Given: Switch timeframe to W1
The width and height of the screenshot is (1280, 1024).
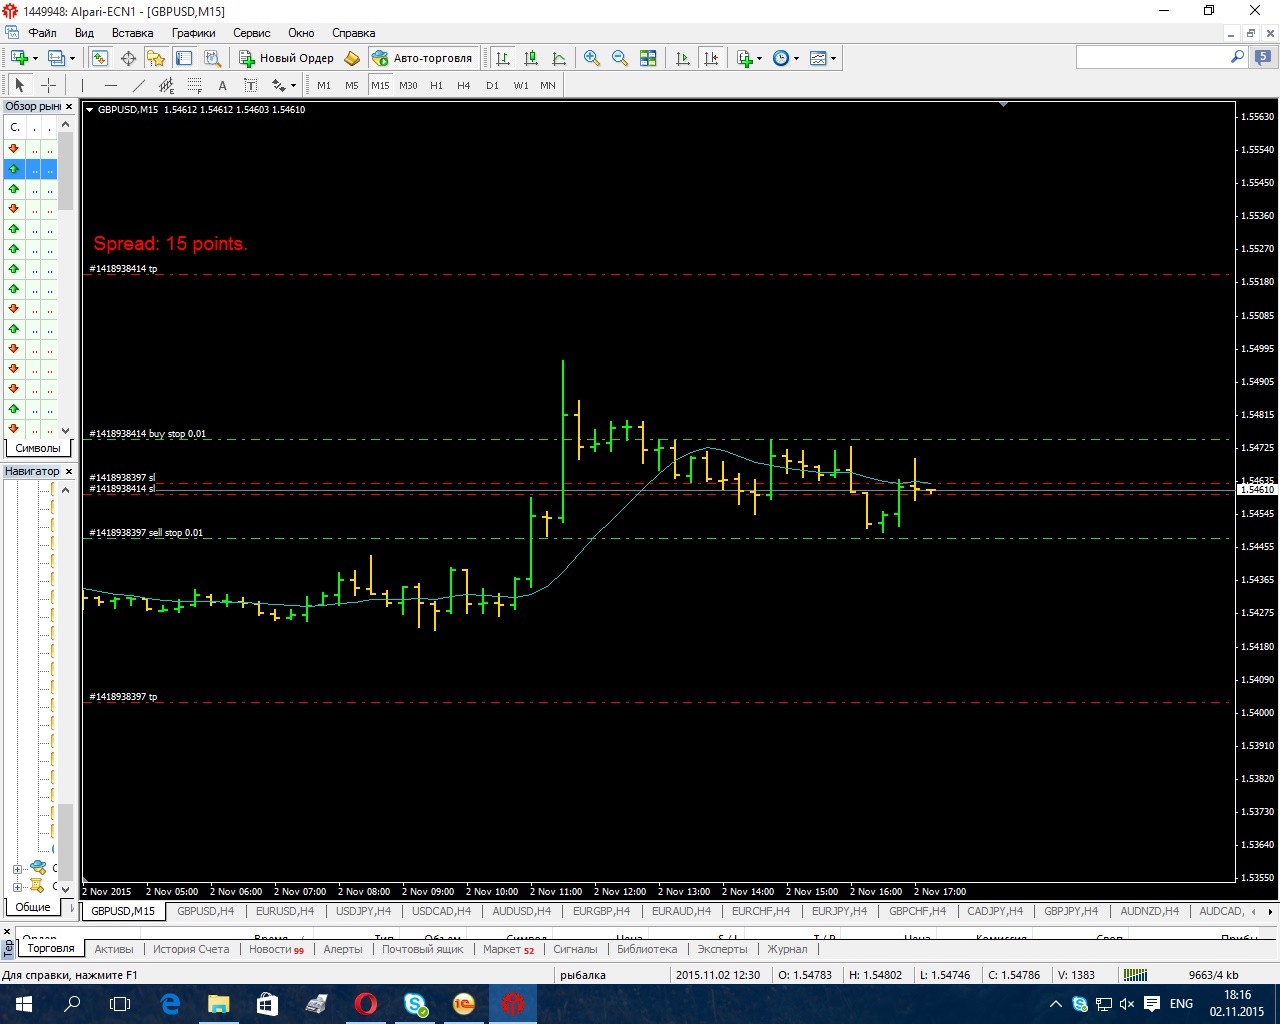Looking at the screenshot, I should click(521, 85).
